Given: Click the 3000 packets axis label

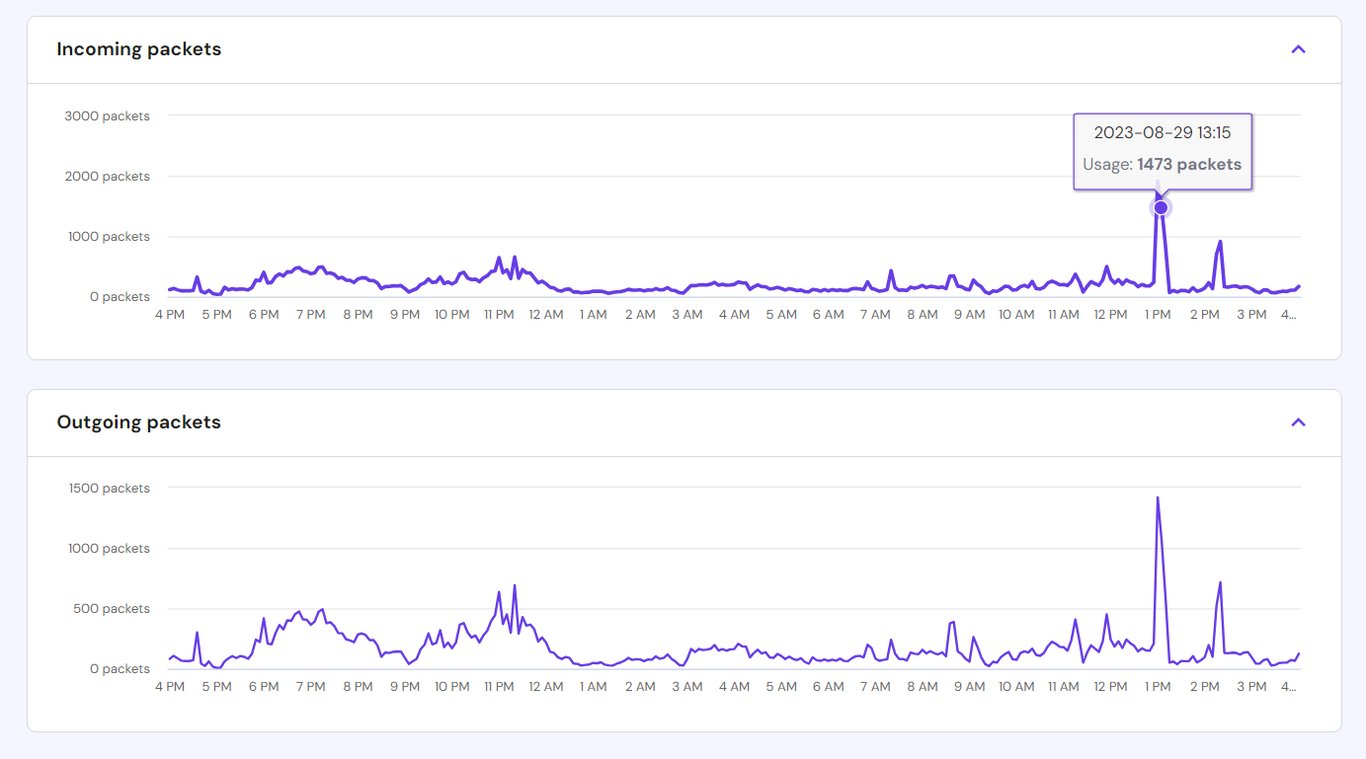Looking at the screenshot, I should (x=107, y=116).
